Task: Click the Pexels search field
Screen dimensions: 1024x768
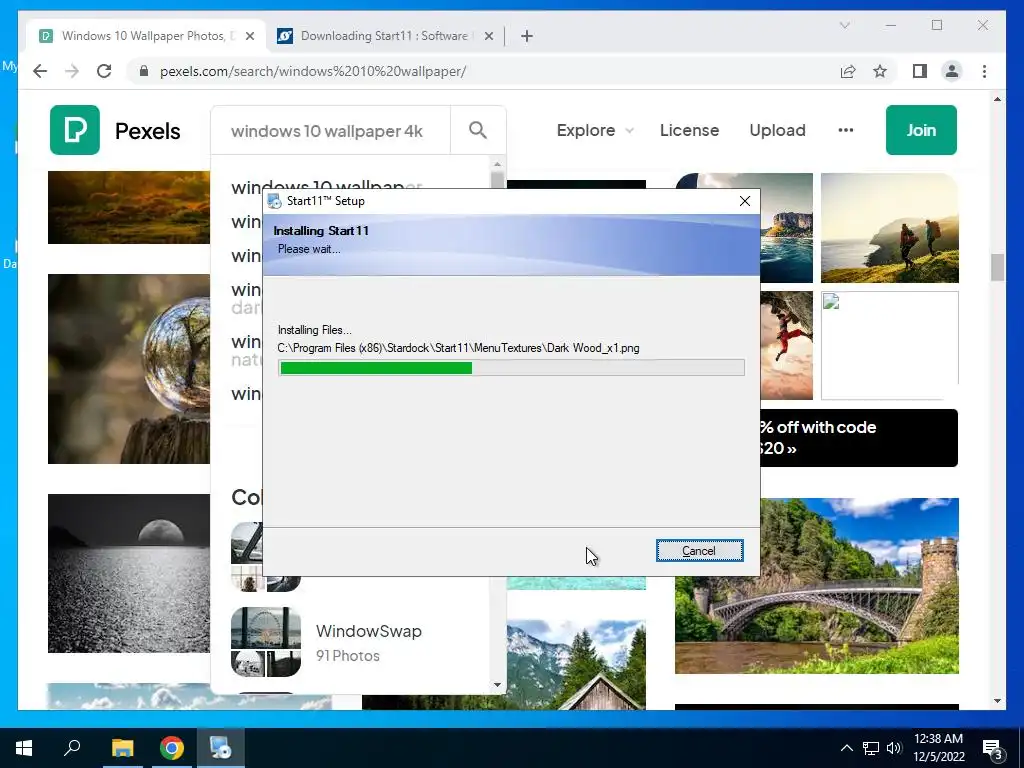Action: coord(330,131)
